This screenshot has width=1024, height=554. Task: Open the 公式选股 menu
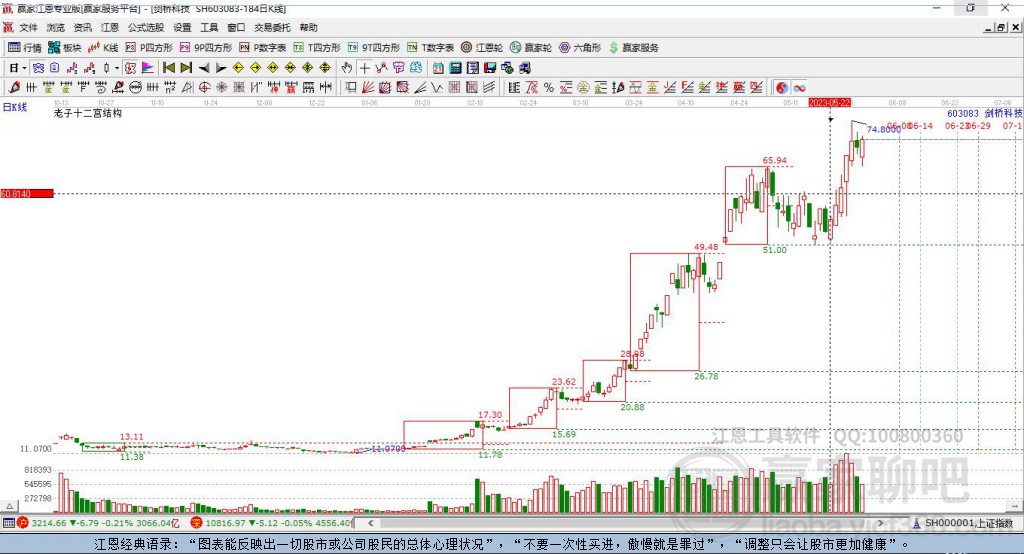click(146, 27)
